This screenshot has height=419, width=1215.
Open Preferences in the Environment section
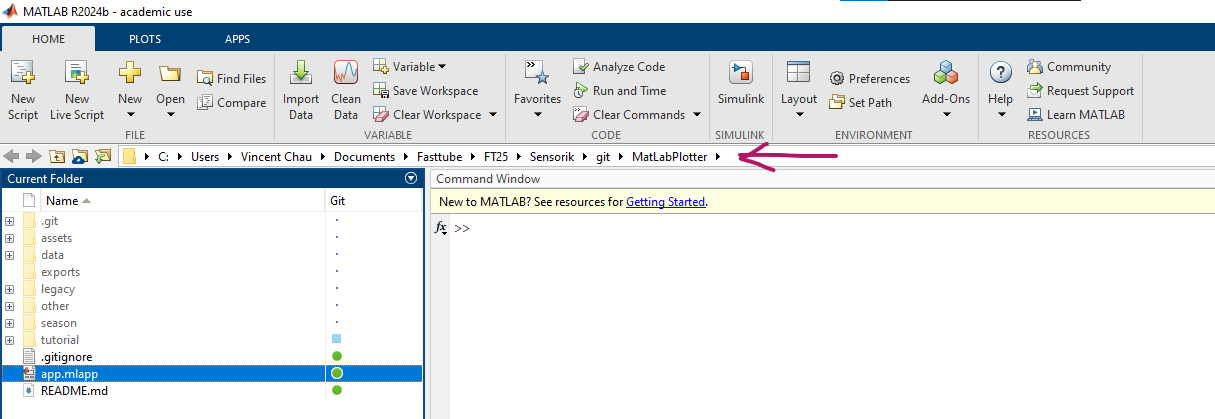tap(869, 79)
